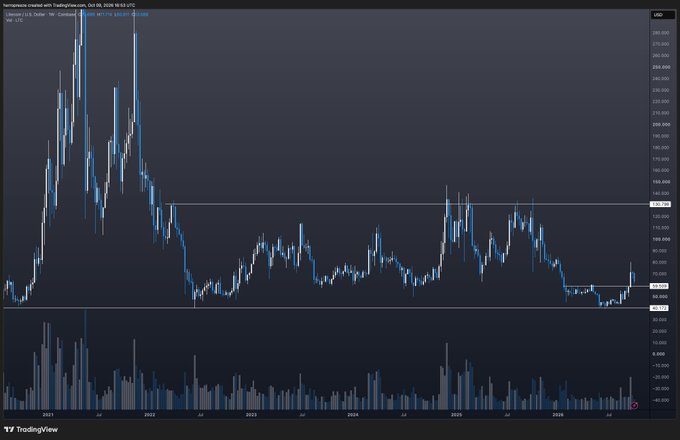Viewport: 680px width, 440px height.
Task: Click the Litecoin / U.S. Dollar symbol title
Action: pos(41,14)
